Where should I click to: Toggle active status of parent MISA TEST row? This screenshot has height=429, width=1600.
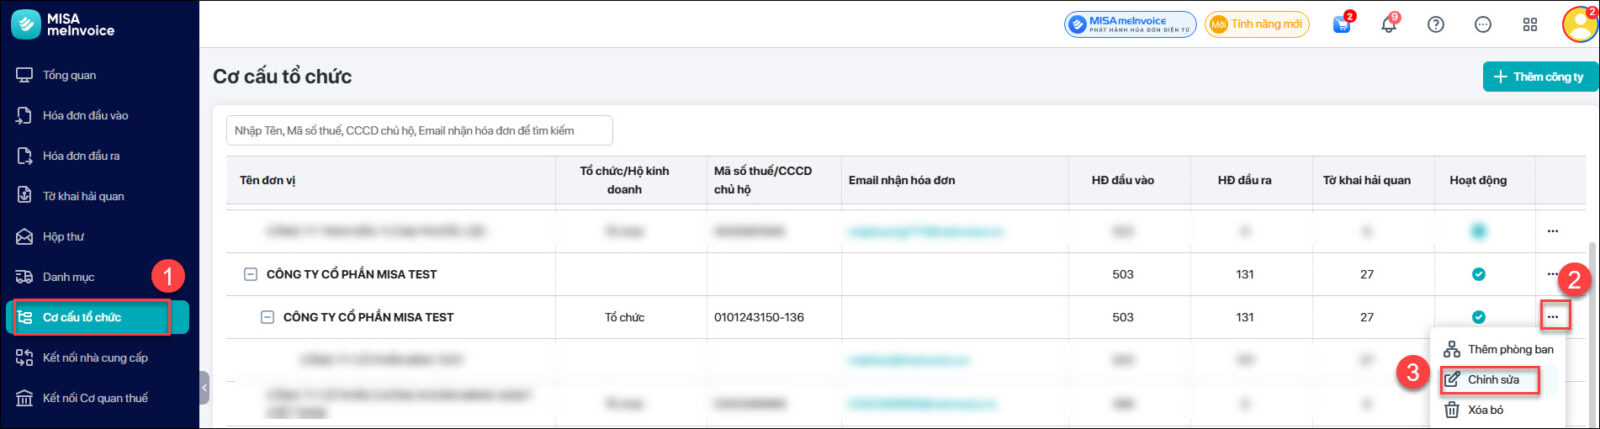1478,274
